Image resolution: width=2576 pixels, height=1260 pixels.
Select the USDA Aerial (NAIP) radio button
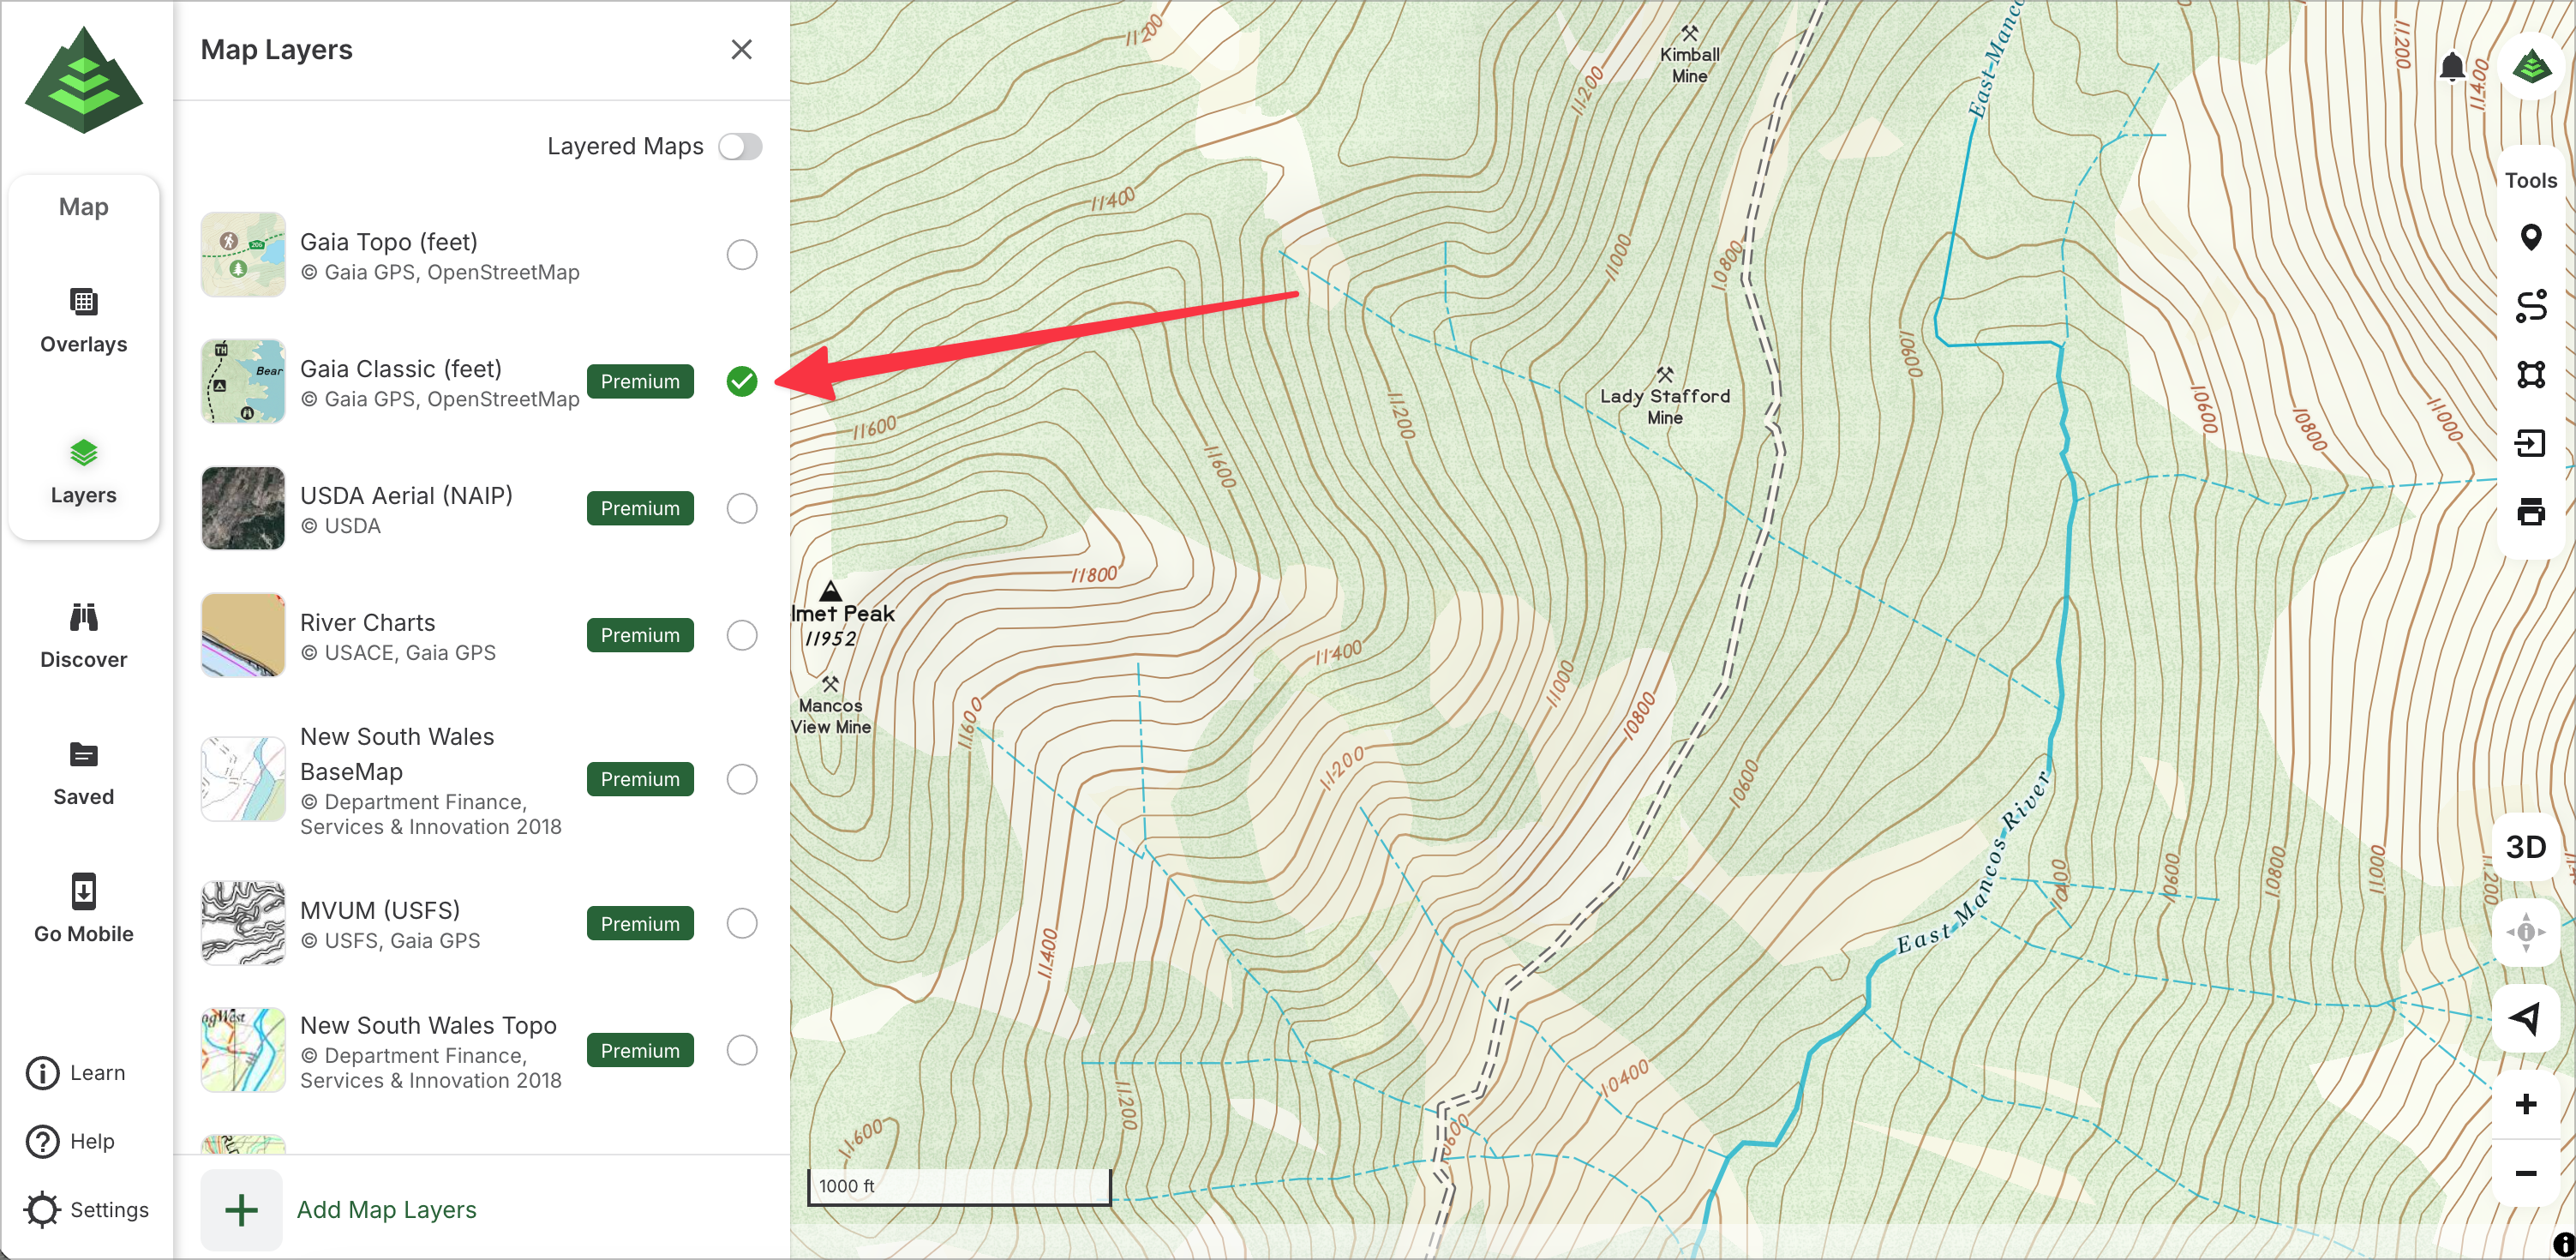point(741,508)
